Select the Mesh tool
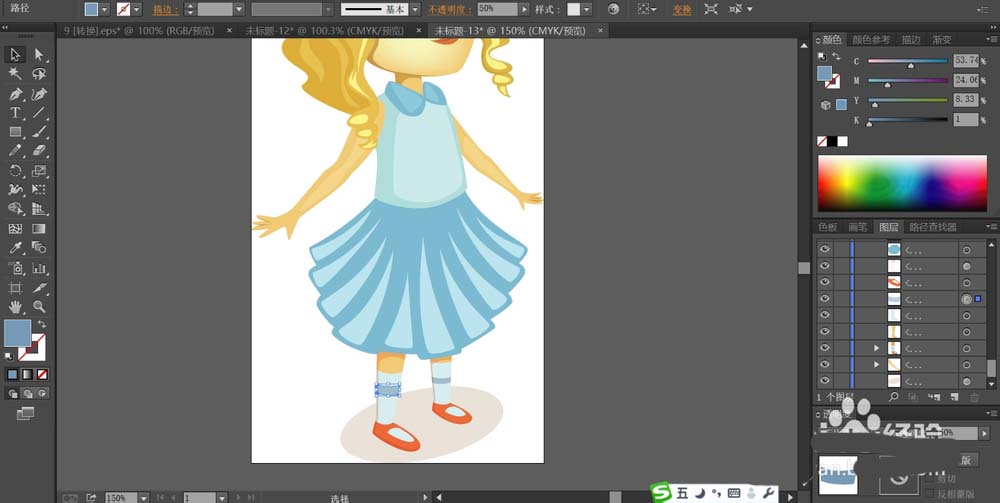Screen dimensions: 1000x503 coord(15,228)
